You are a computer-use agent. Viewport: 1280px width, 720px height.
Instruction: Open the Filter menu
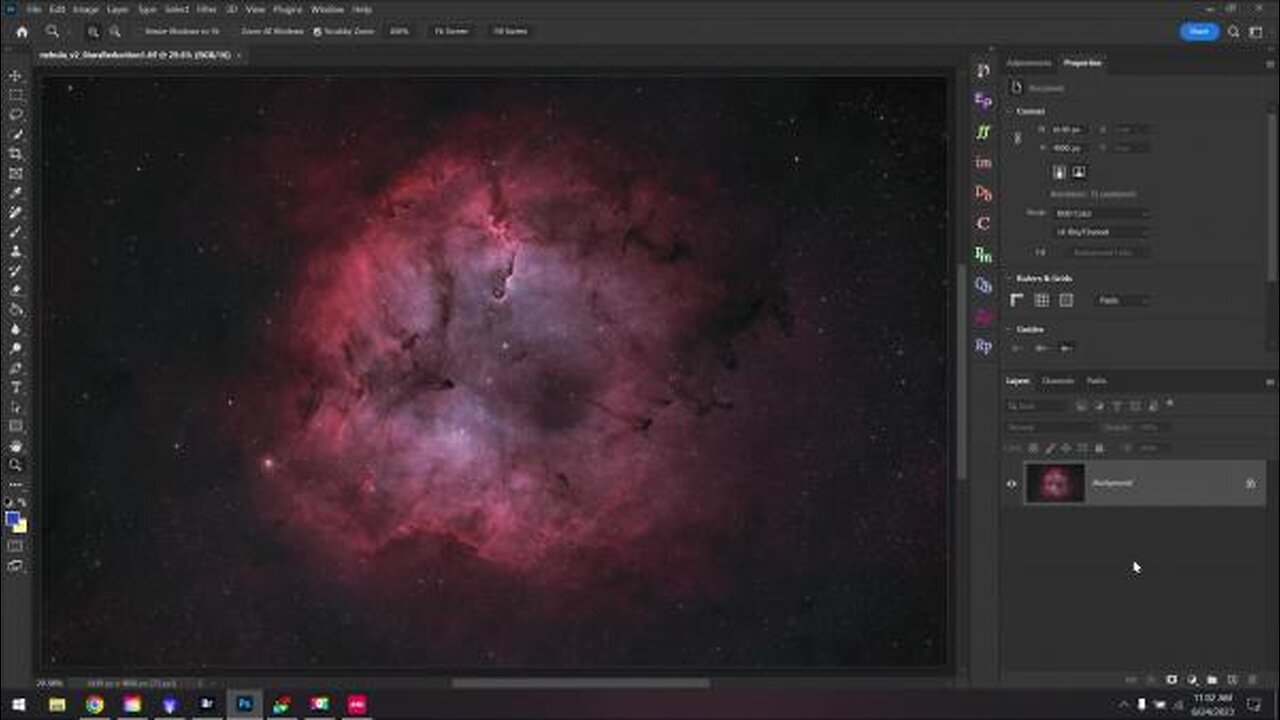pyautogui.click(x=207, y=9)
